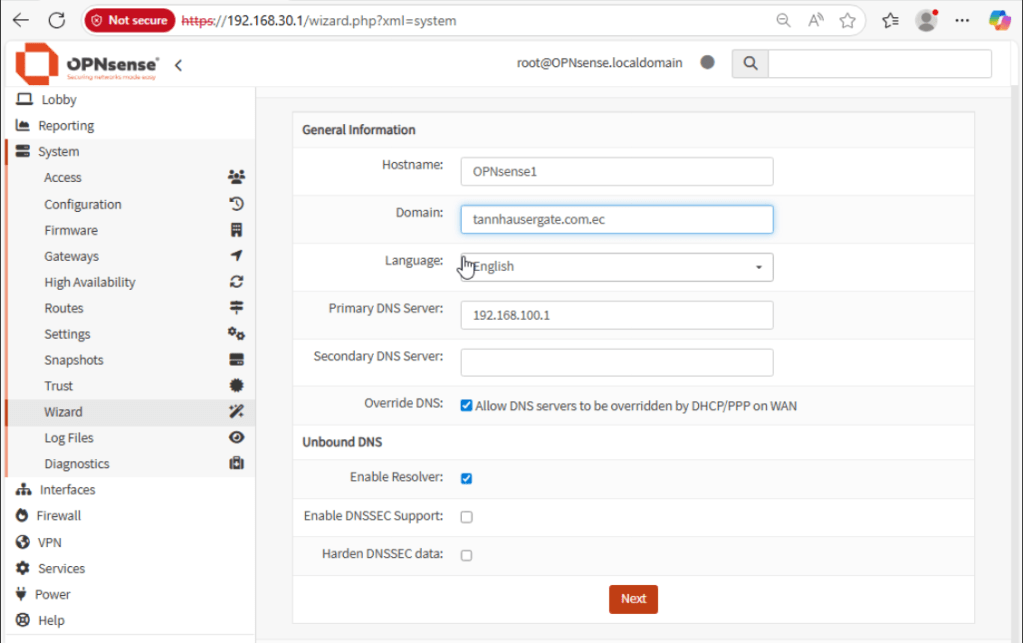Expand the Interfaces menu section
The width and height of the screenshot is (1023, 643).
67,490
